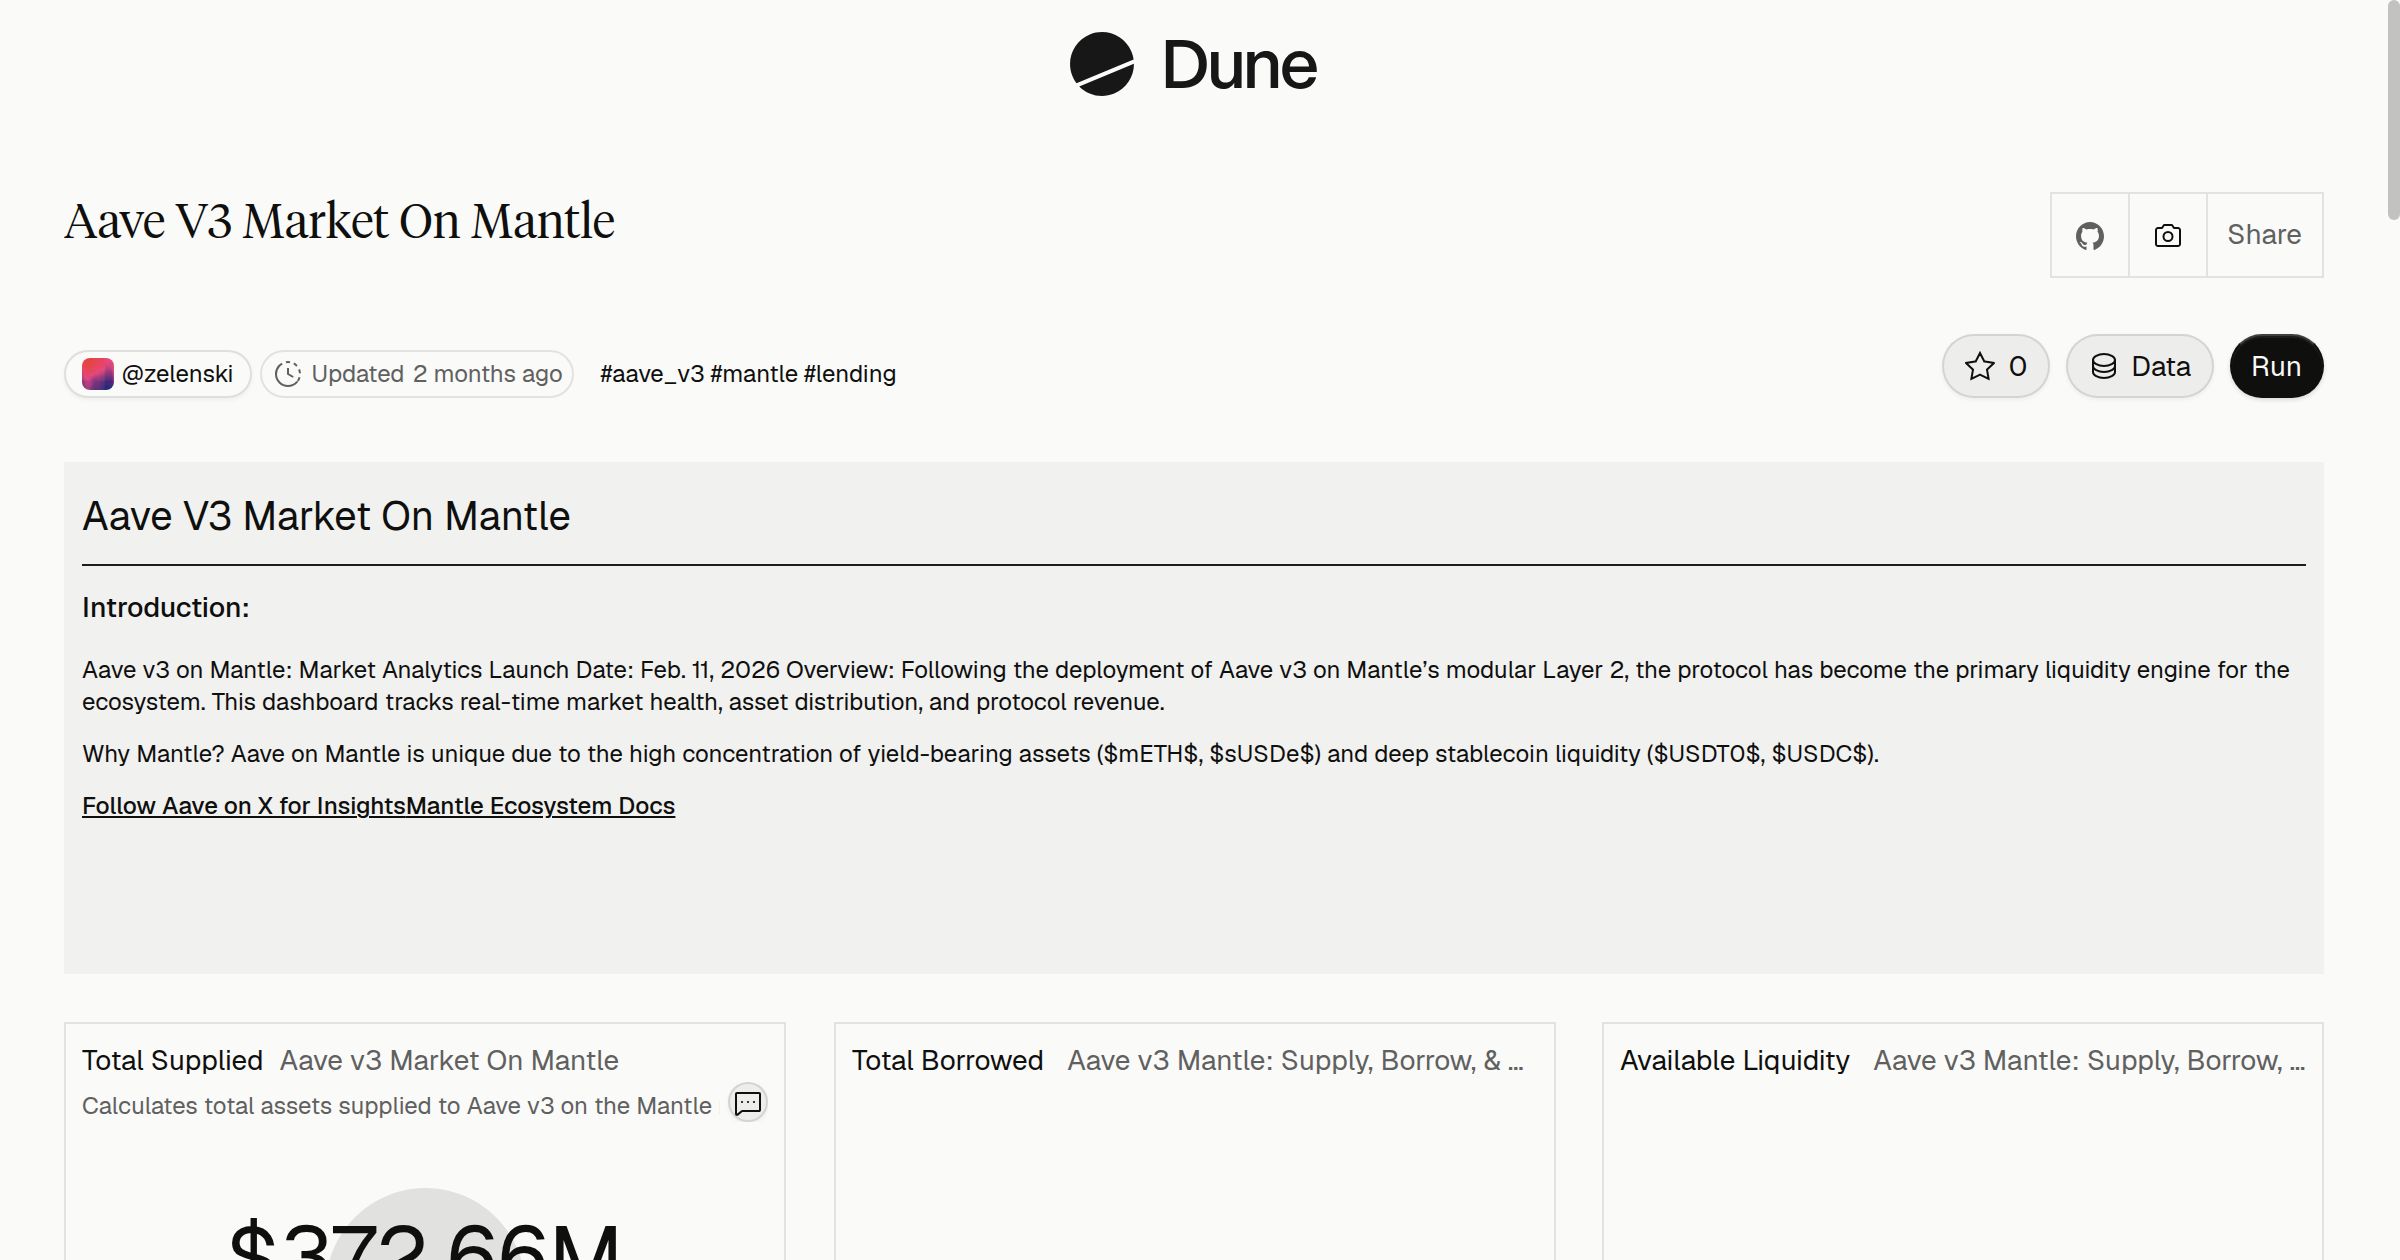Click the Total Supplied comment icon
Image resolution: width=2400 pixels, height=1260 pixels.
(748, 1103)
